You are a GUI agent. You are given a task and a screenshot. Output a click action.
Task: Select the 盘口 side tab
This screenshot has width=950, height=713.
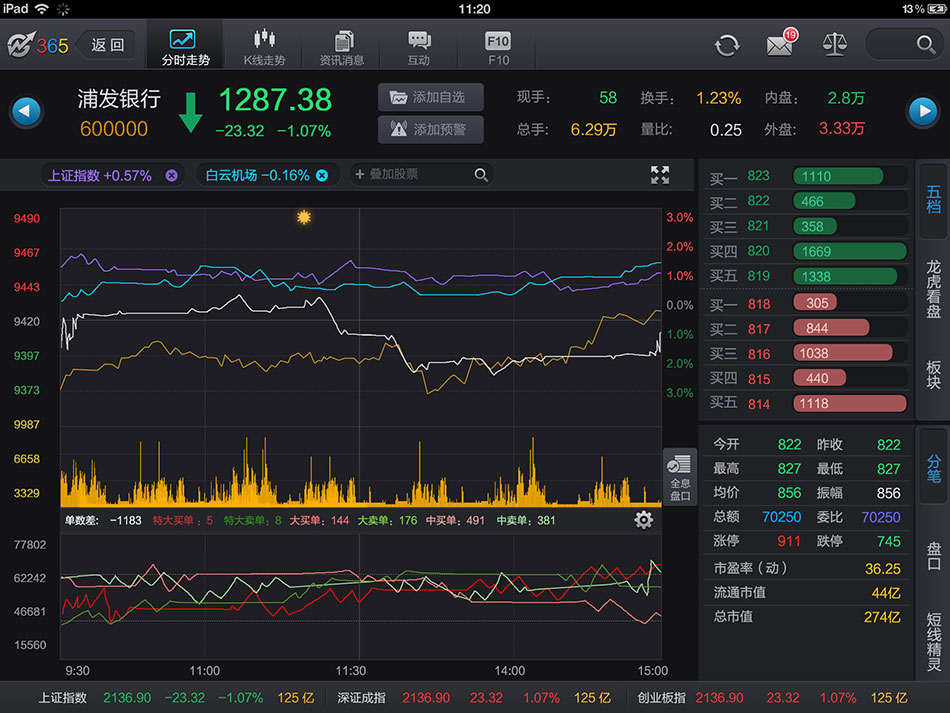933,556
